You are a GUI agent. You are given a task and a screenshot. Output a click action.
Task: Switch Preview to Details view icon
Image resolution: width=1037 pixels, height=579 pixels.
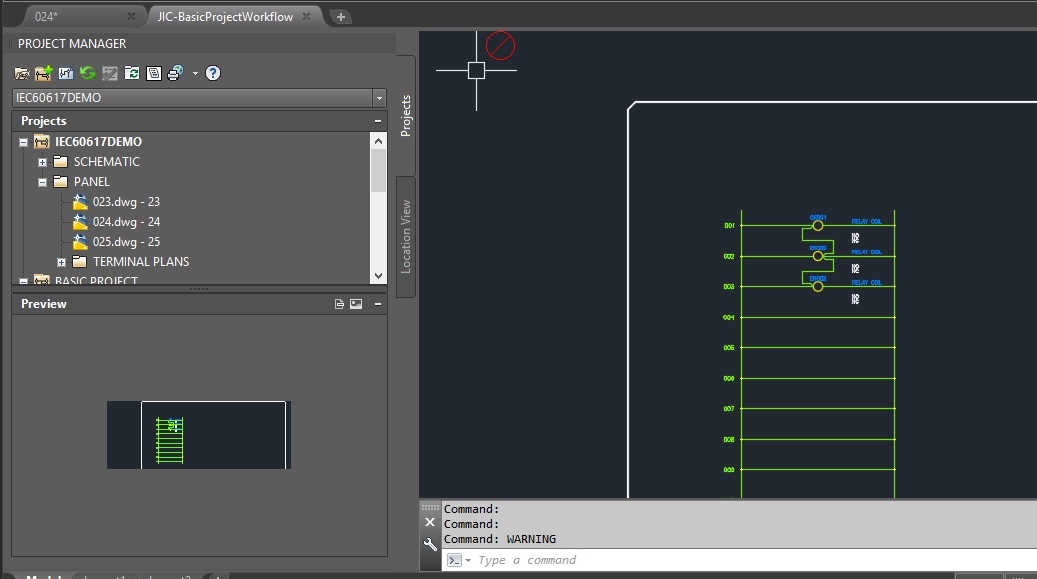click(x=339, y=304)
